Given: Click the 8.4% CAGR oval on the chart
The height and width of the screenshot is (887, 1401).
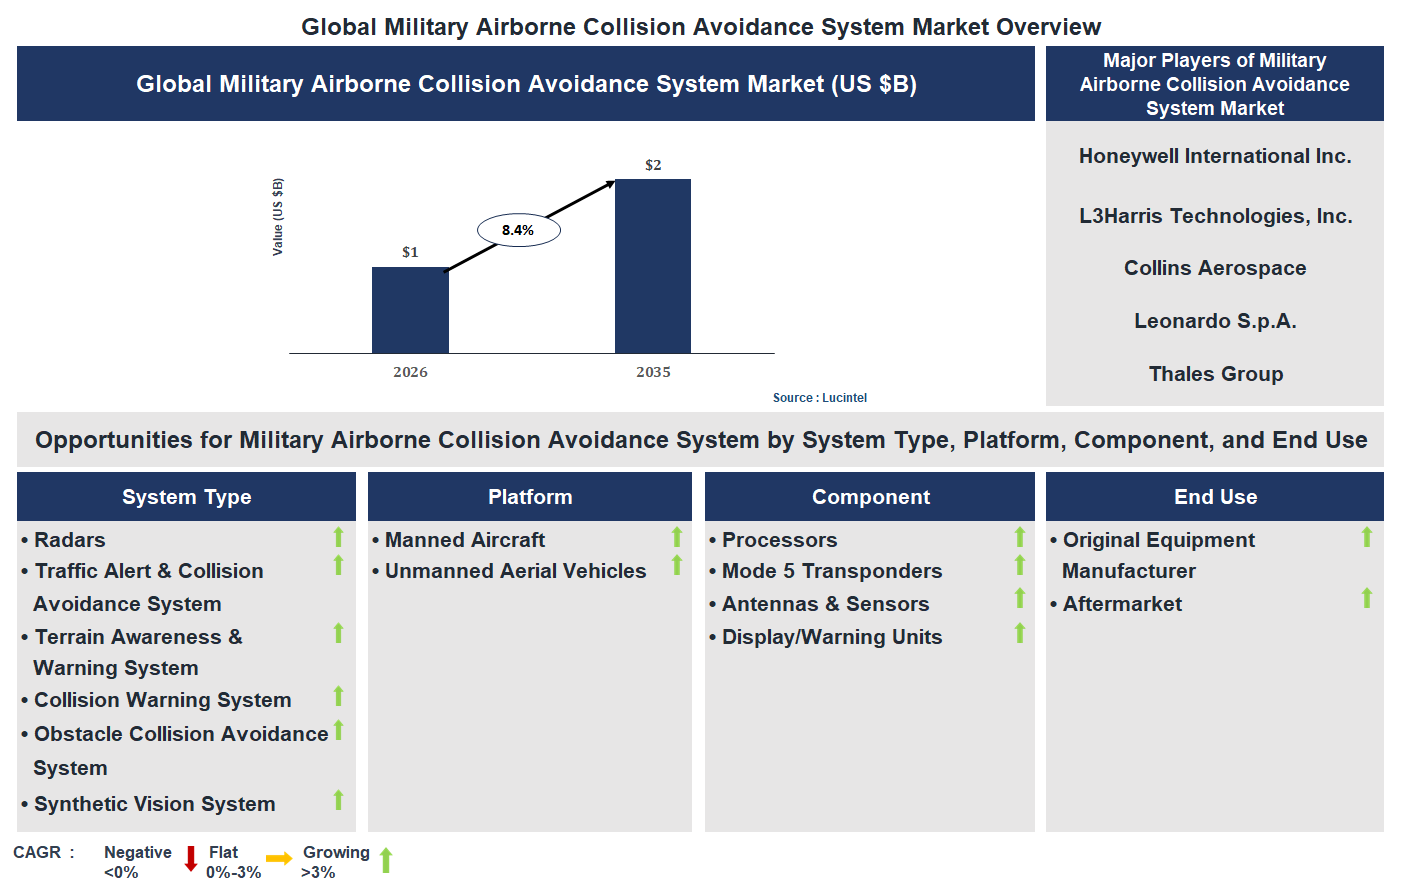Looking at the screenshot, I should point(518,229).
